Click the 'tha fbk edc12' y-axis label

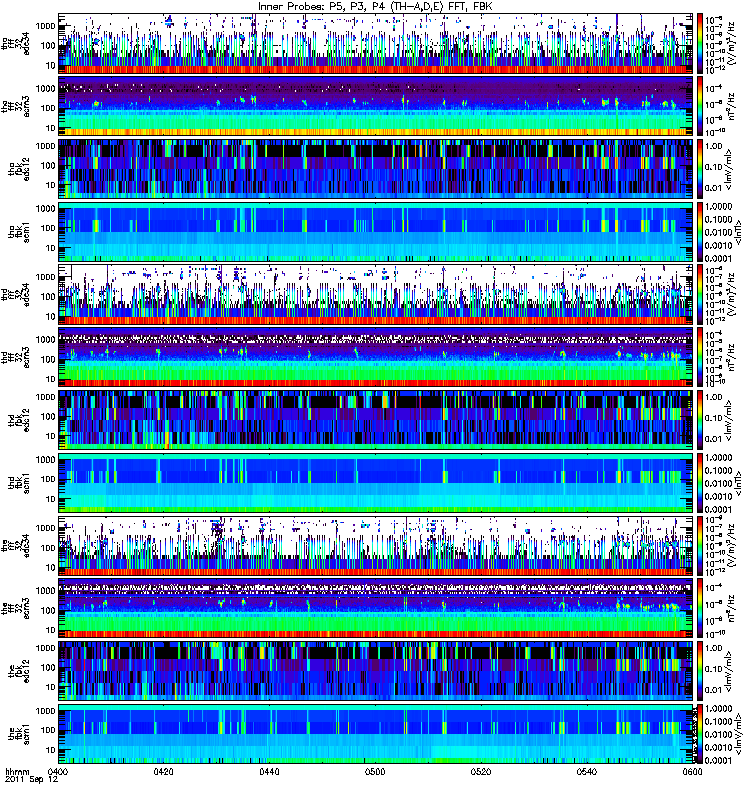[19, 169]
